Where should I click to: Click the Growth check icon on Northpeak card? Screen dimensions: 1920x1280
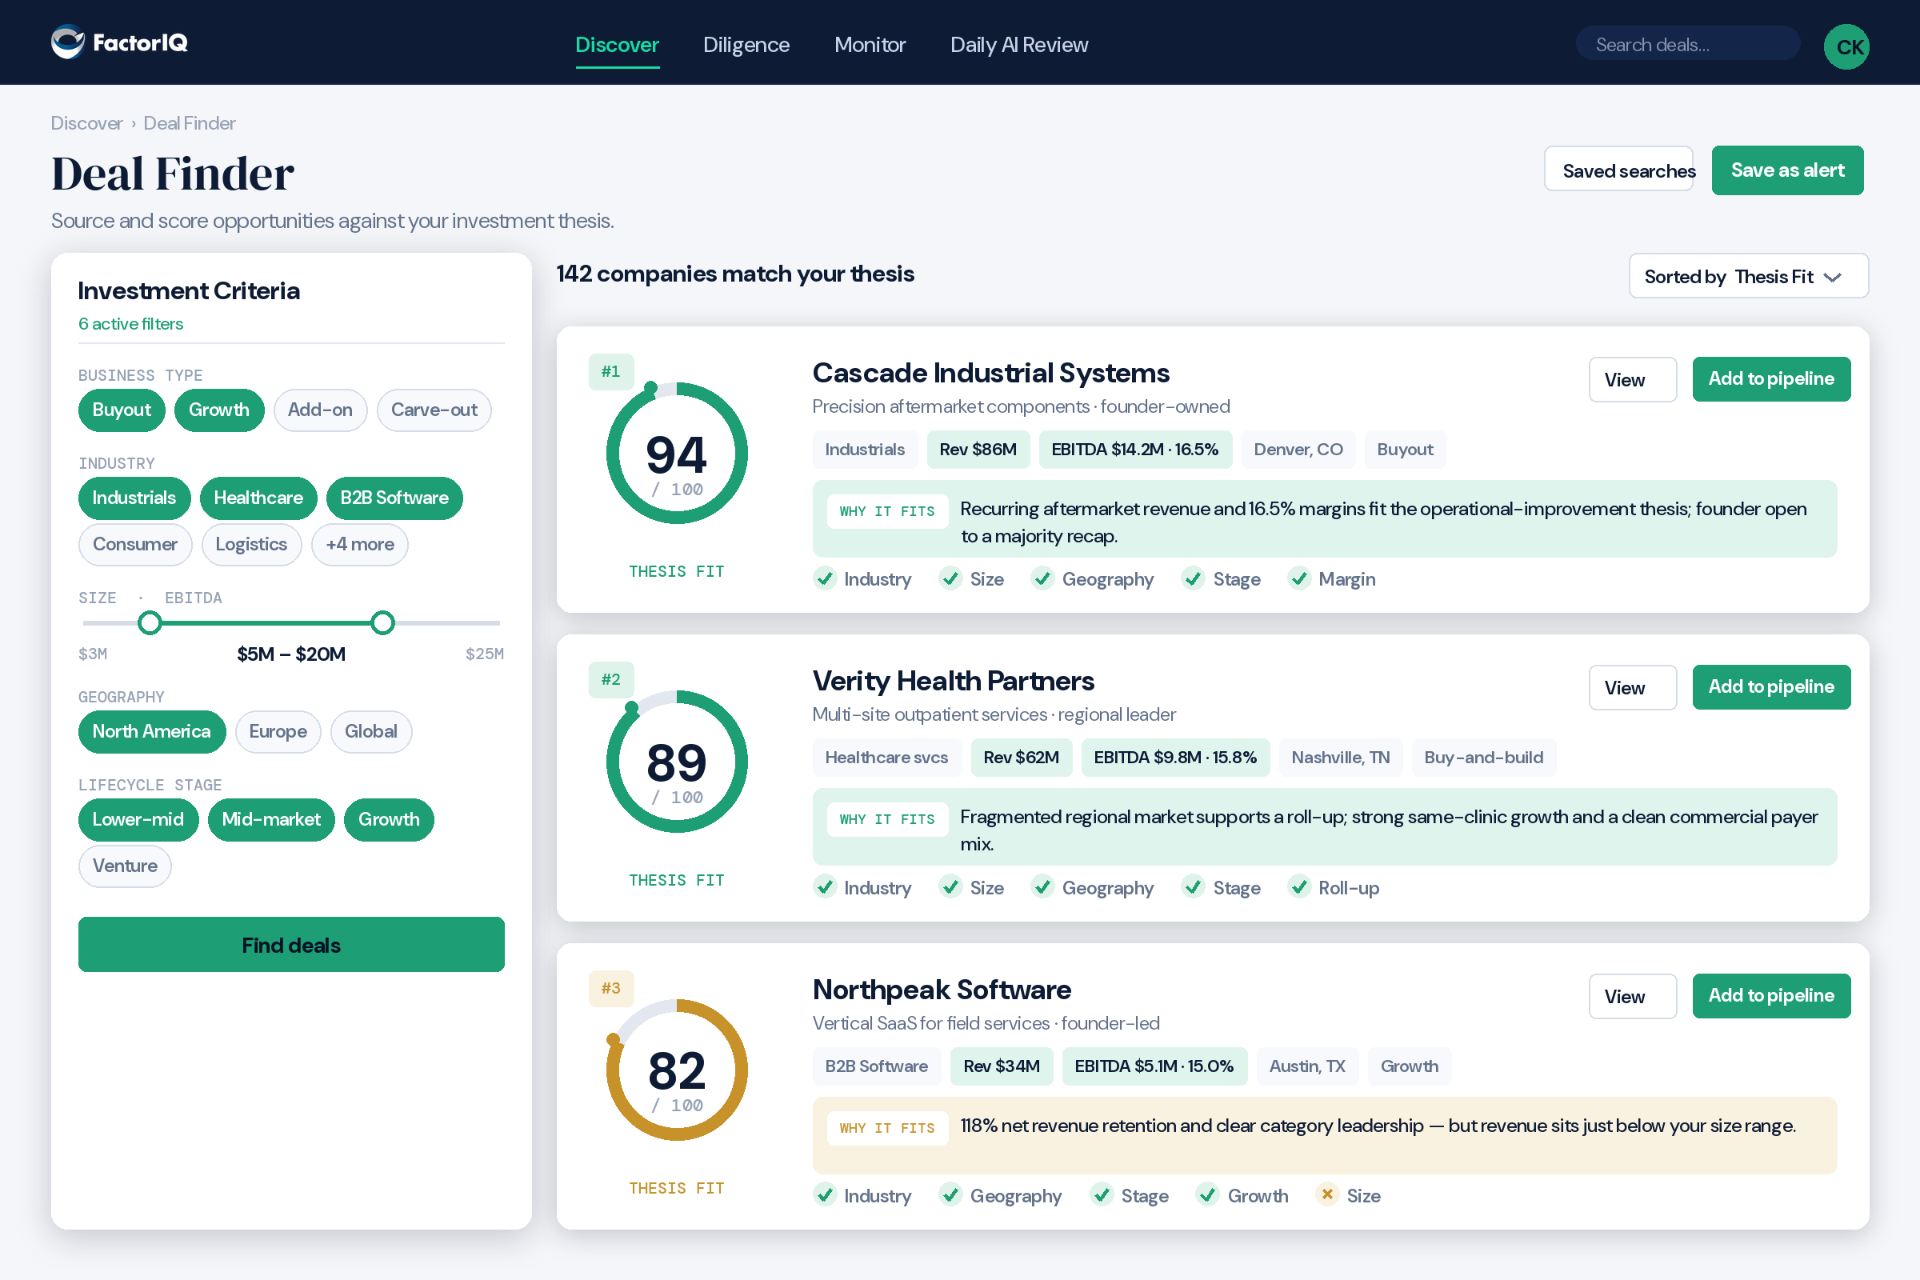[x=1208, y=1195]
